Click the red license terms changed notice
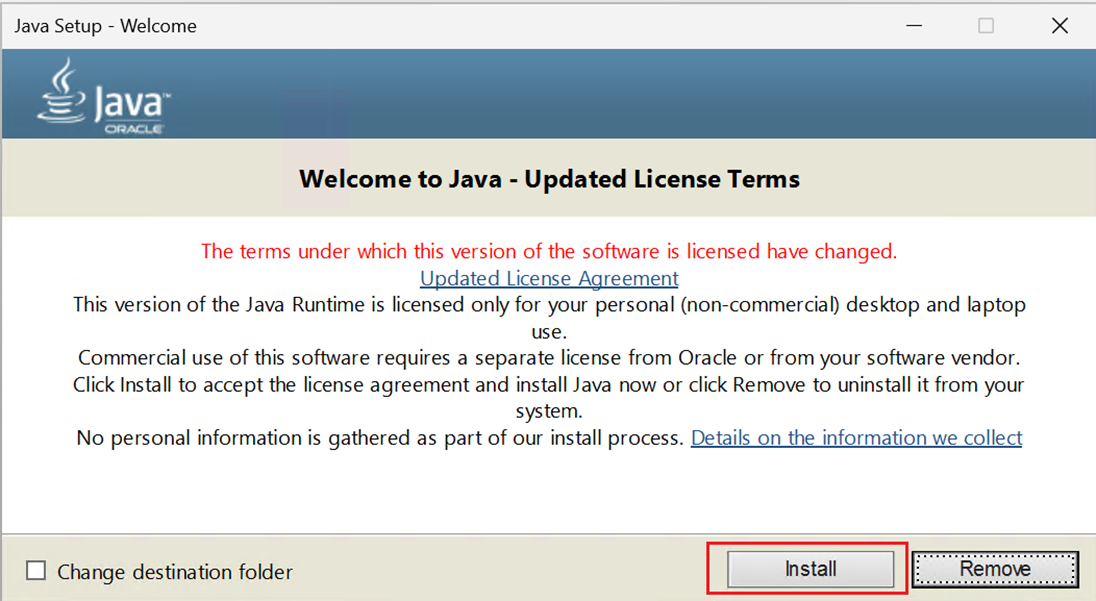1096x601 pixels. [549, 252]
